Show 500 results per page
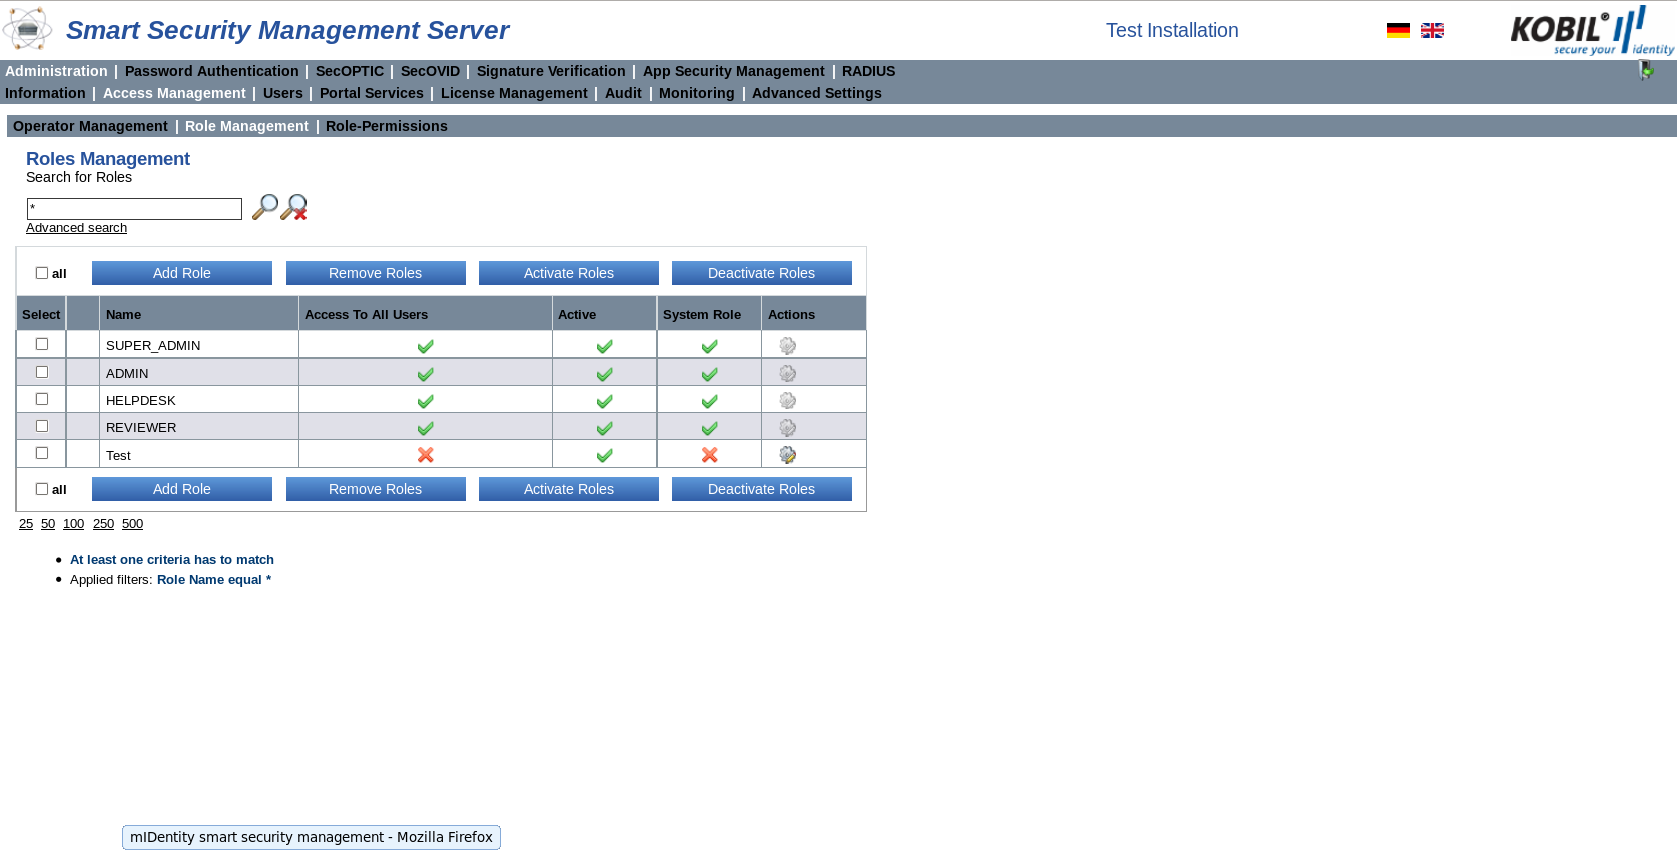This screenshot has height=850, width=1677. pos(132,524)
